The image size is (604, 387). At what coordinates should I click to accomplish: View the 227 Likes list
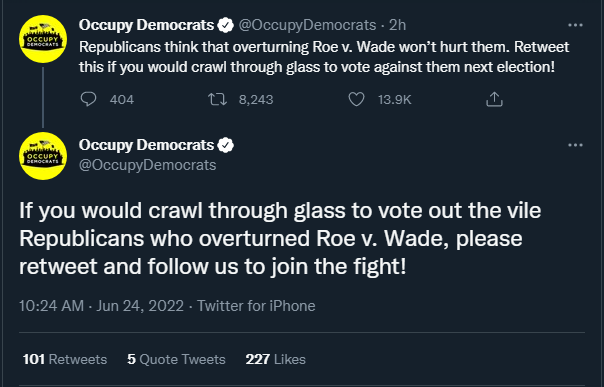[x=275, y=359]
